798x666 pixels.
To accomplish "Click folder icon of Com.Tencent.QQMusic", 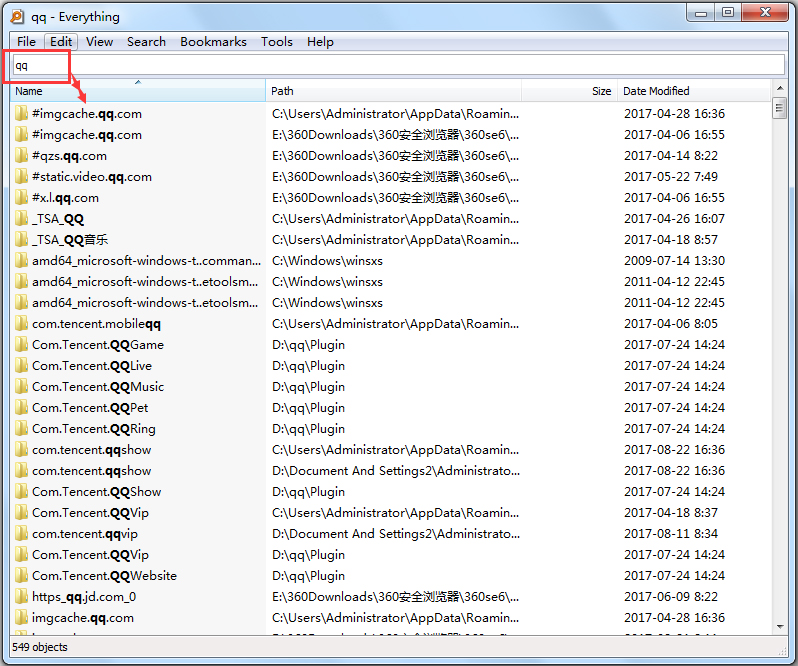I will (x=21, y=387).
